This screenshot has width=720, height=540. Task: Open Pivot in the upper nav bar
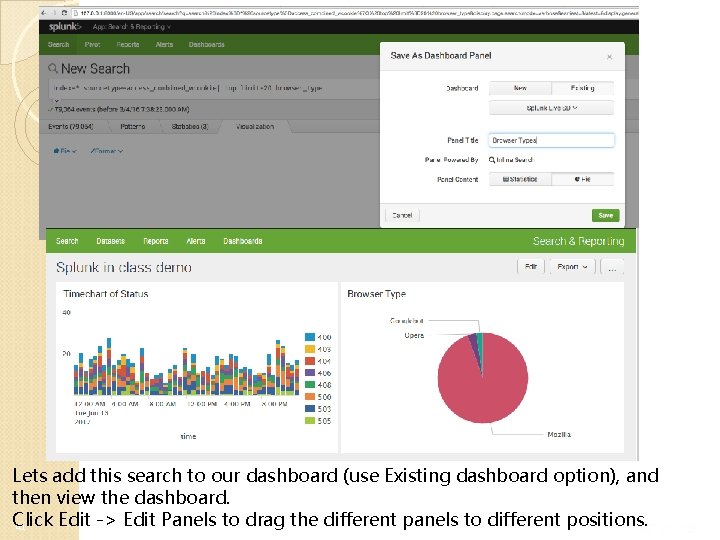tap(92, 45)
